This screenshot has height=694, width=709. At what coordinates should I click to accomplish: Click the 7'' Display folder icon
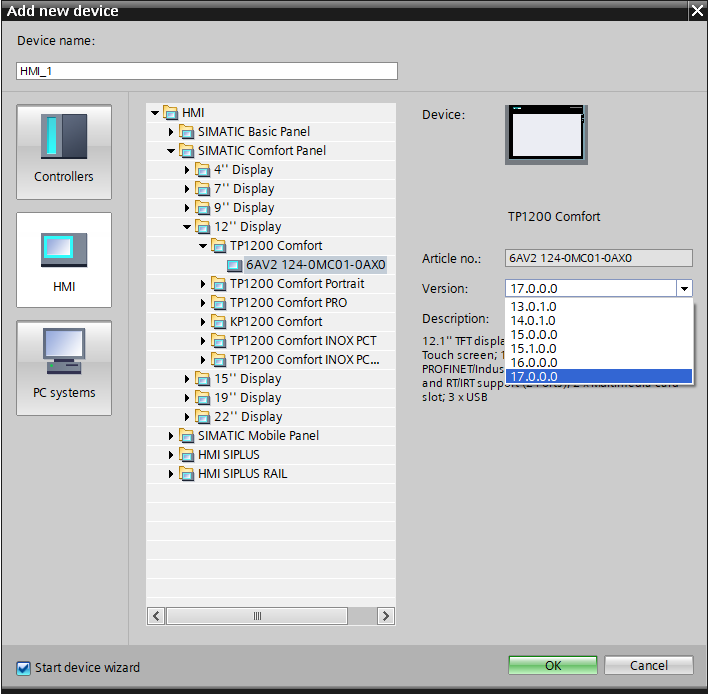[203, 189]
